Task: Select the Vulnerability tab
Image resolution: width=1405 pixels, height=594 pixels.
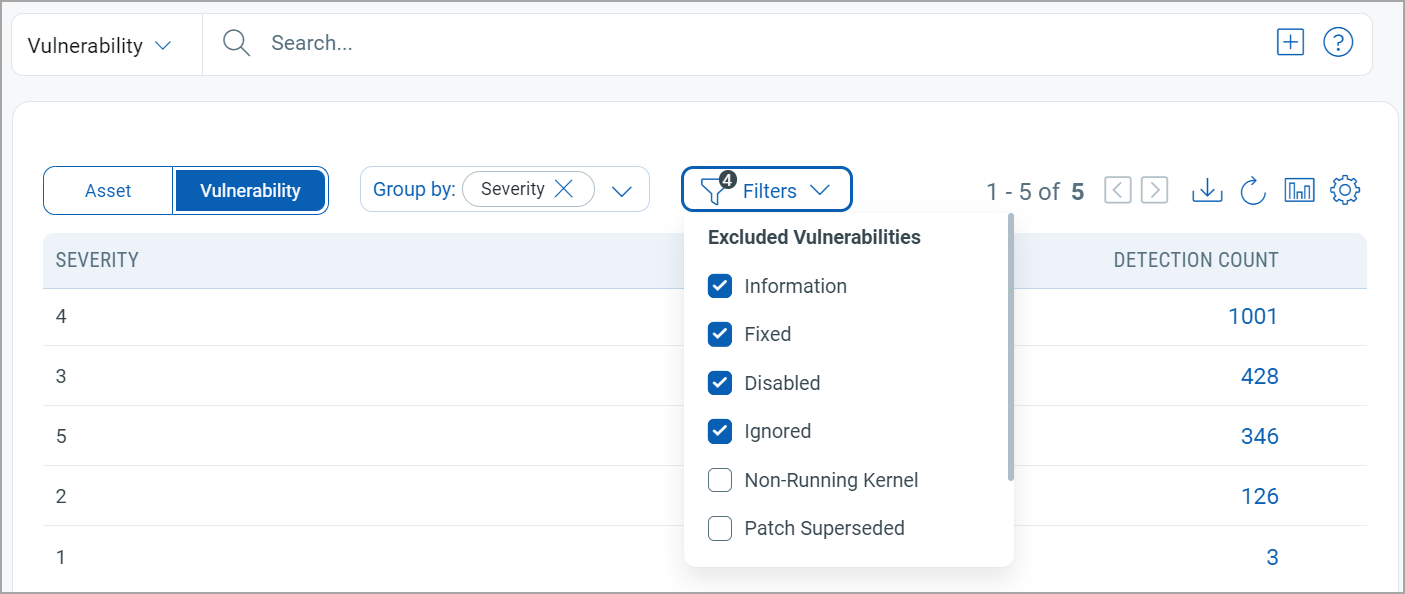Action: [x=250, y=190]
